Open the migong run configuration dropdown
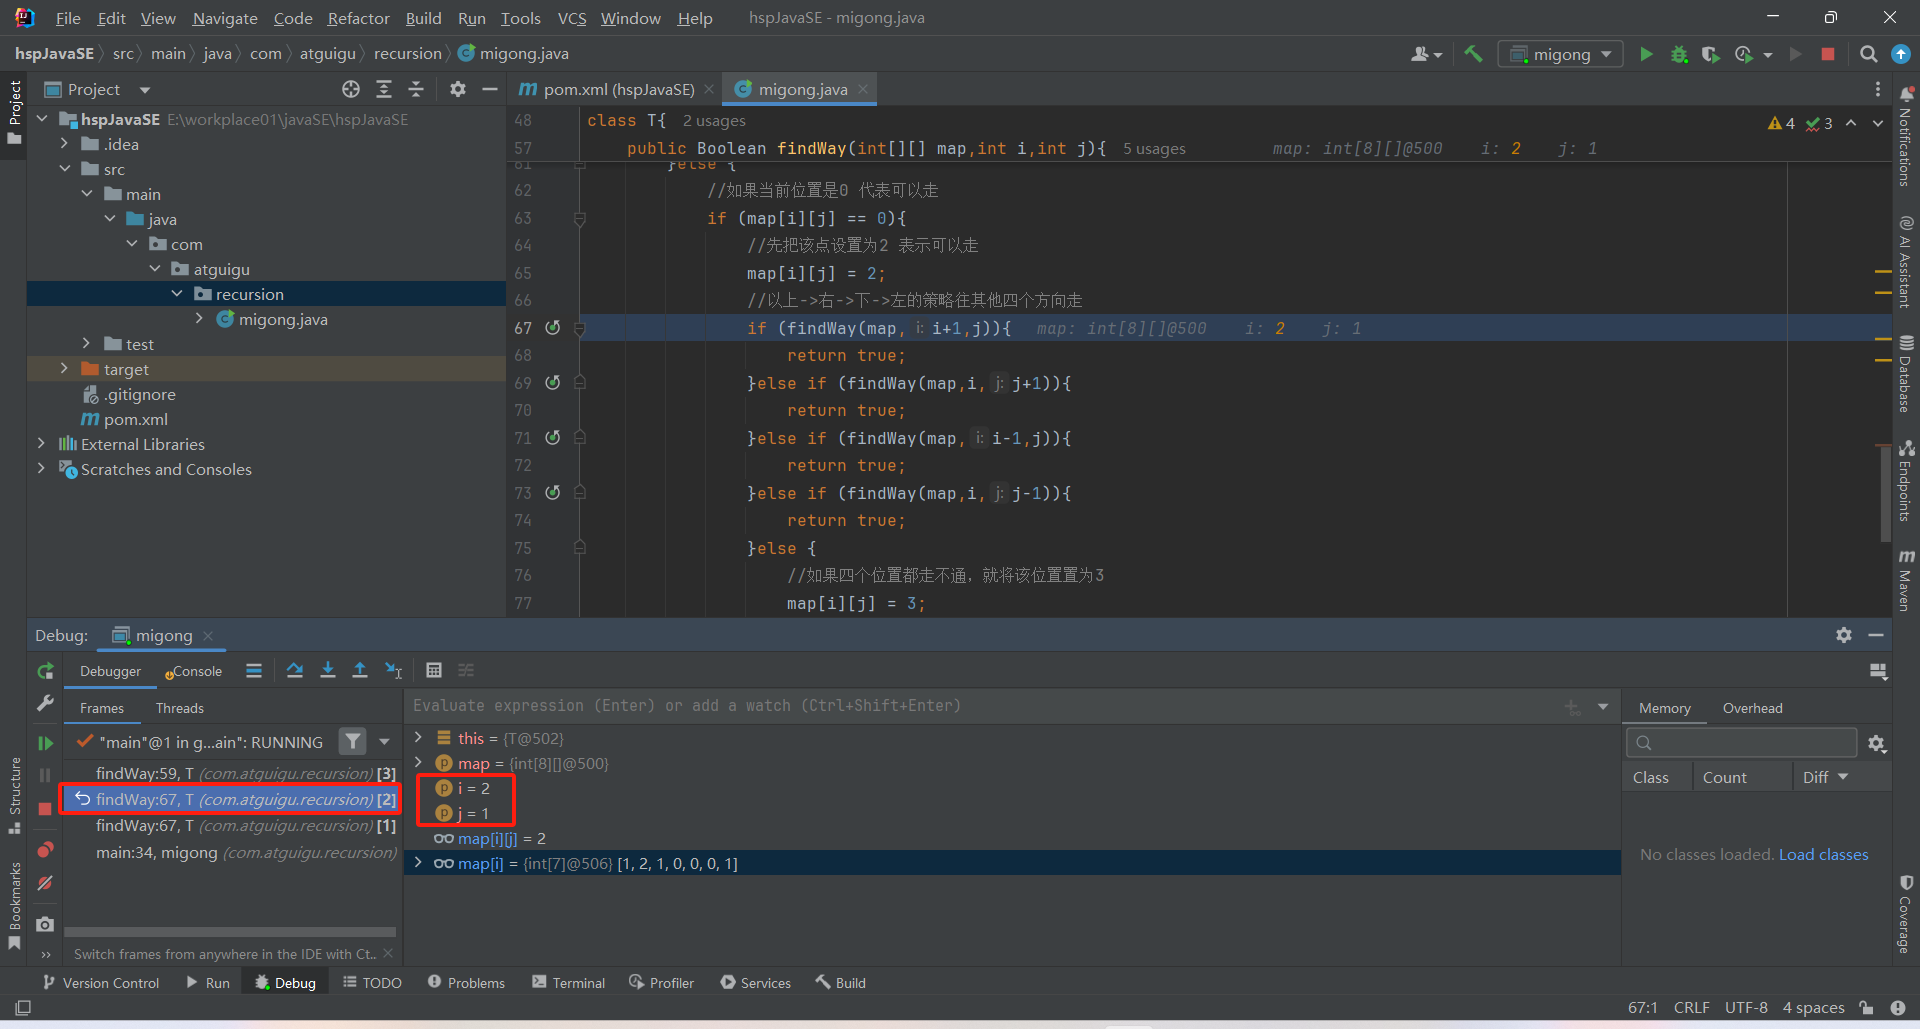 click(x=1560, y=54)
